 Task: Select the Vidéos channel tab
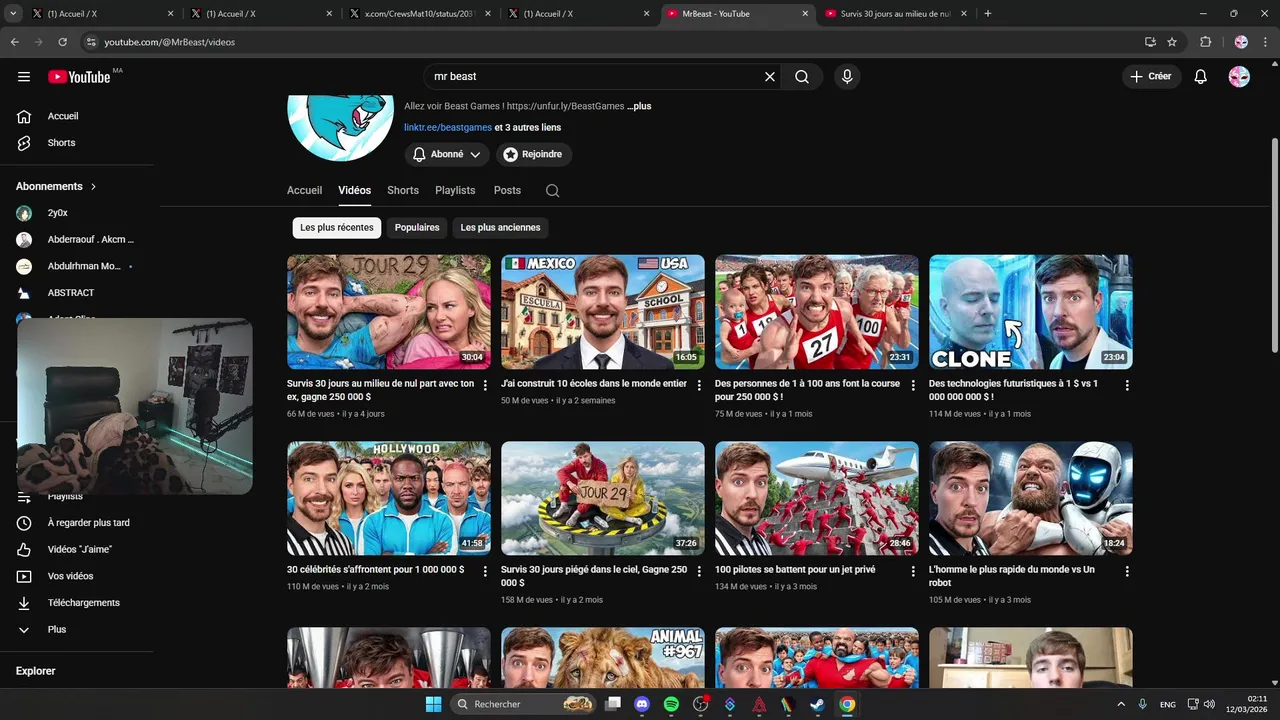click(355, 190)
